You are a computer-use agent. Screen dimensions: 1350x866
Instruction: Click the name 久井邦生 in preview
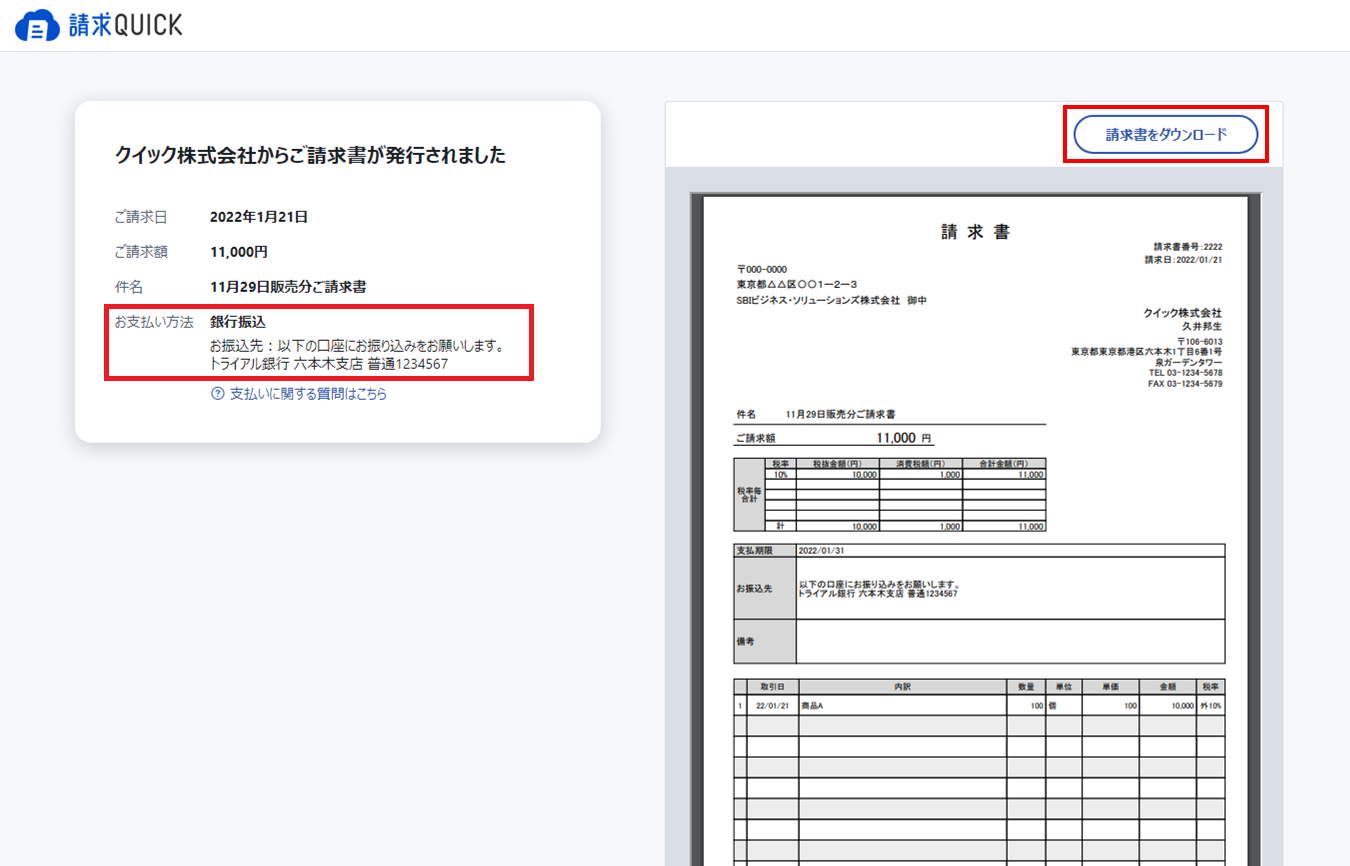click(1202, 326)
